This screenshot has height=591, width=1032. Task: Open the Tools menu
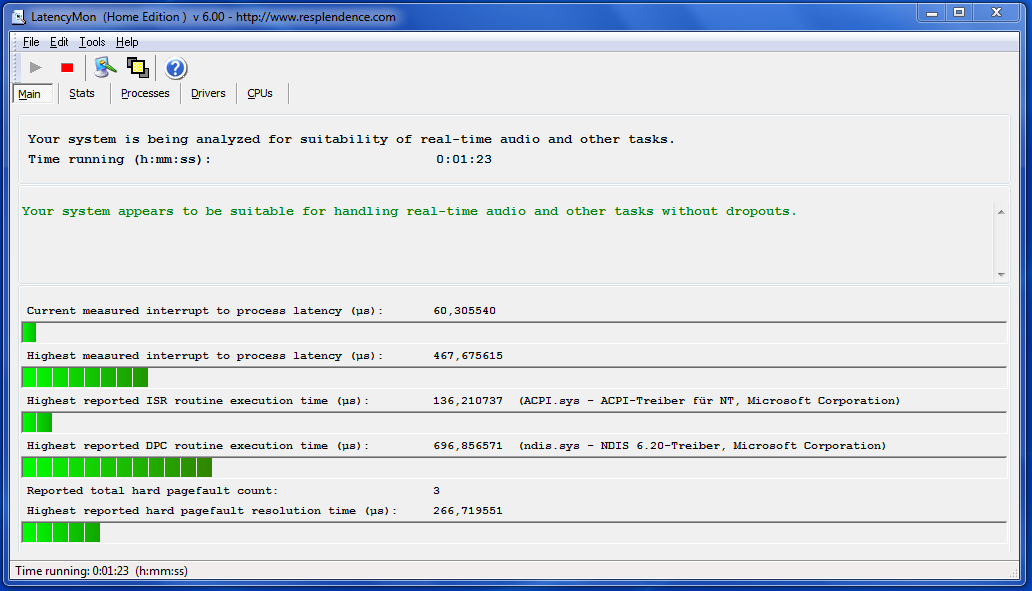coord(92,42)
